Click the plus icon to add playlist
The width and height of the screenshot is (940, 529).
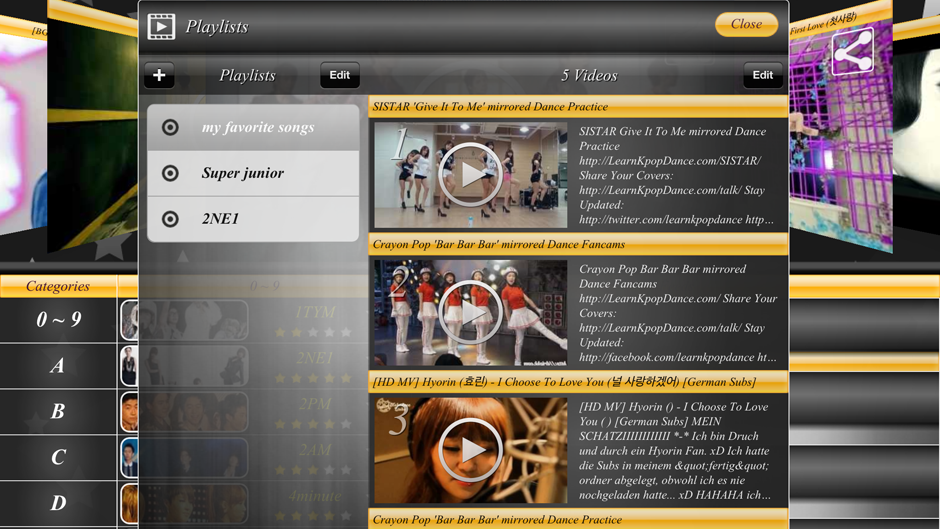[159, 75]
